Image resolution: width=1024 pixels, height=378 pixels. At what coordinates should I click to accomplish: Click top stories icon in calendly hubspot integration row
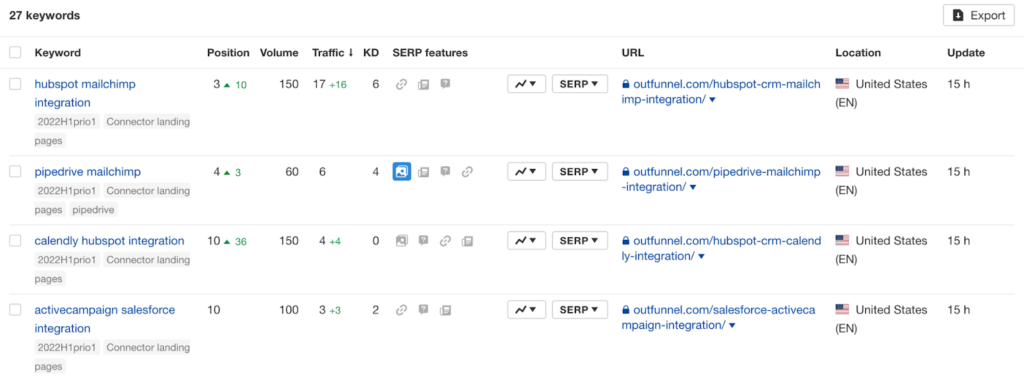[x=467, y=241]
